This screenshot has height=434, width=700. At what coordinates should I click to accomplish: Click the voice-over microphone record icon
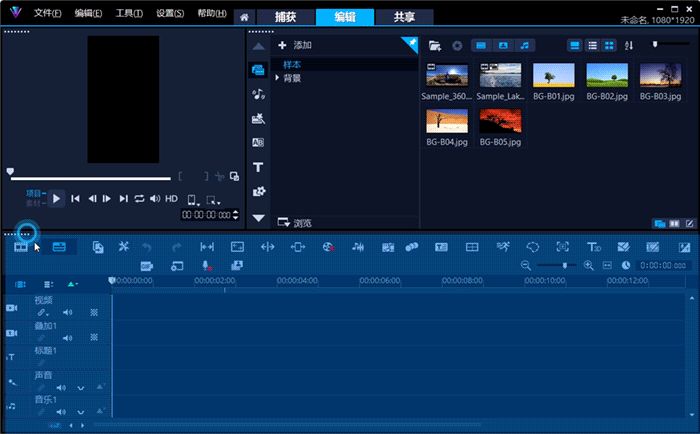pyautogui.click(x=206, y=266)
